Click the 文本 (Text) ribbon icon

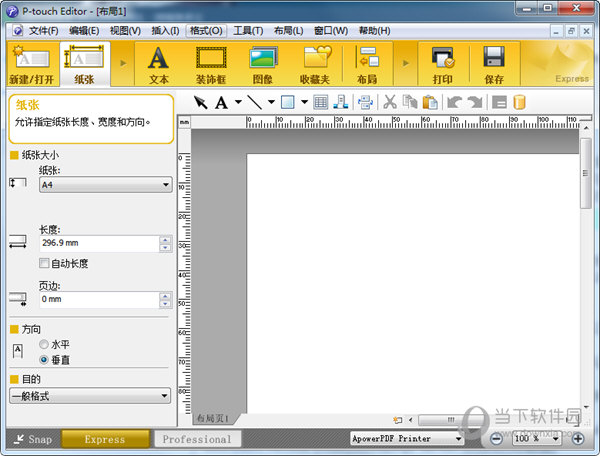point(158,64)
